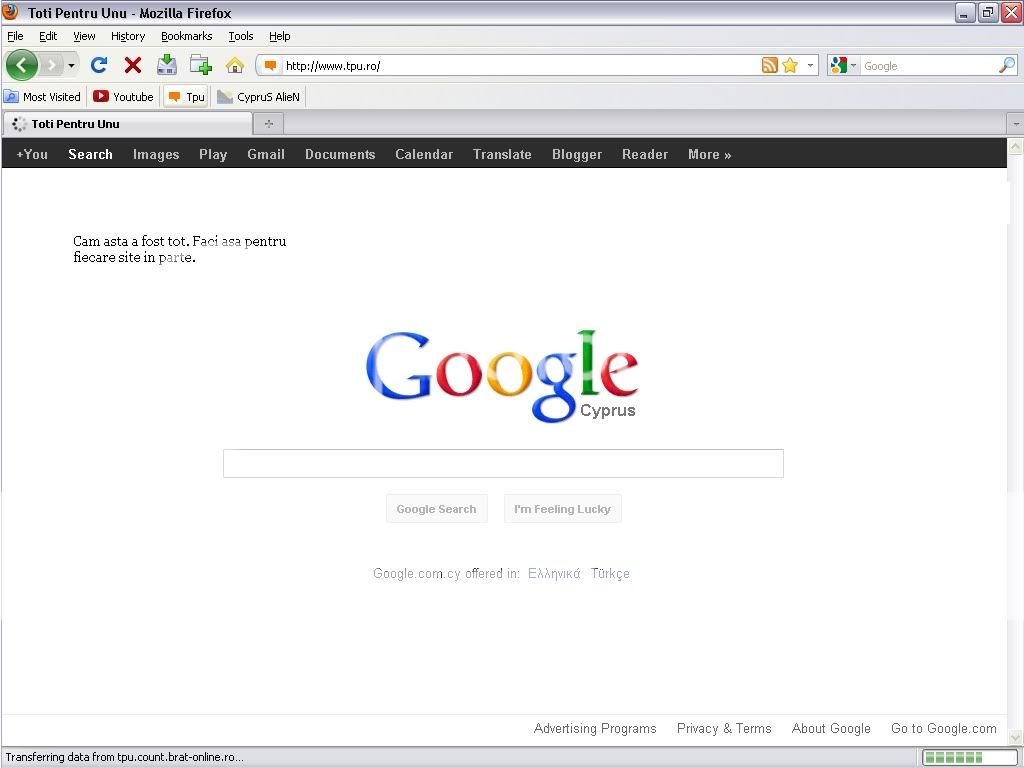Image resolution: width=1024 pixels, height=768 pixels.
Task: Open Blogger in the Google bar
Action: tap(577, 154)
